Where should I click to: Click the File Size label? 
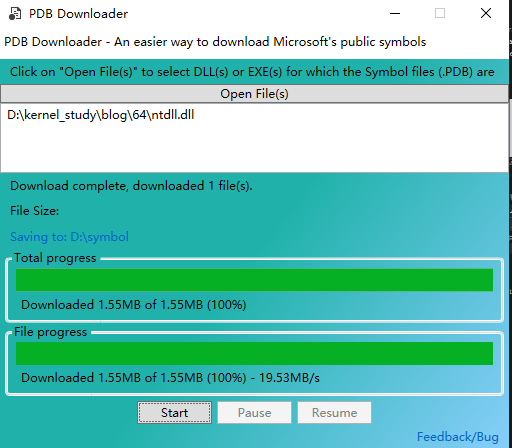tap(35, 211)
